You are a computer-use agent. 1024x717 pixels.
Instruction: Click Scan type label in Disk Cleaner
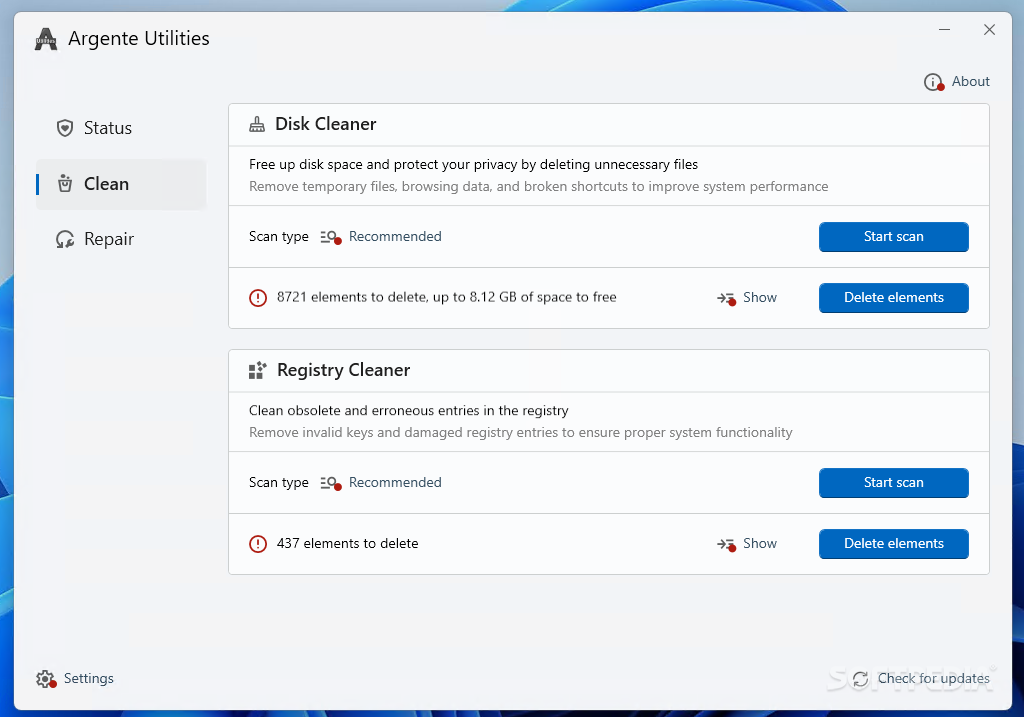pos(279,236)
